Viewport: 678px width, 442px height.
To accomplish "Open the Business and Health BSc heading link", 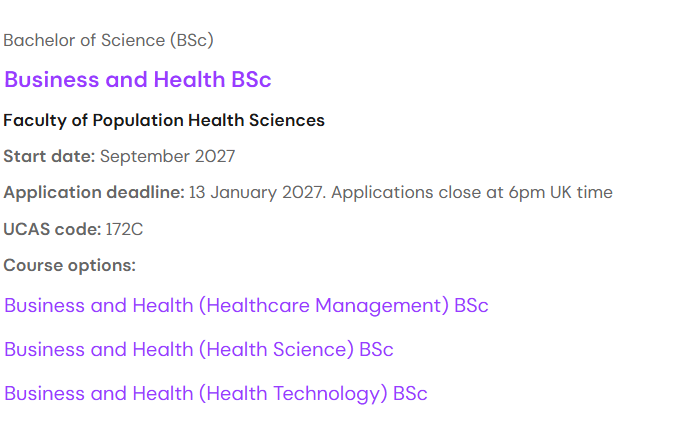I will [137, 80].
